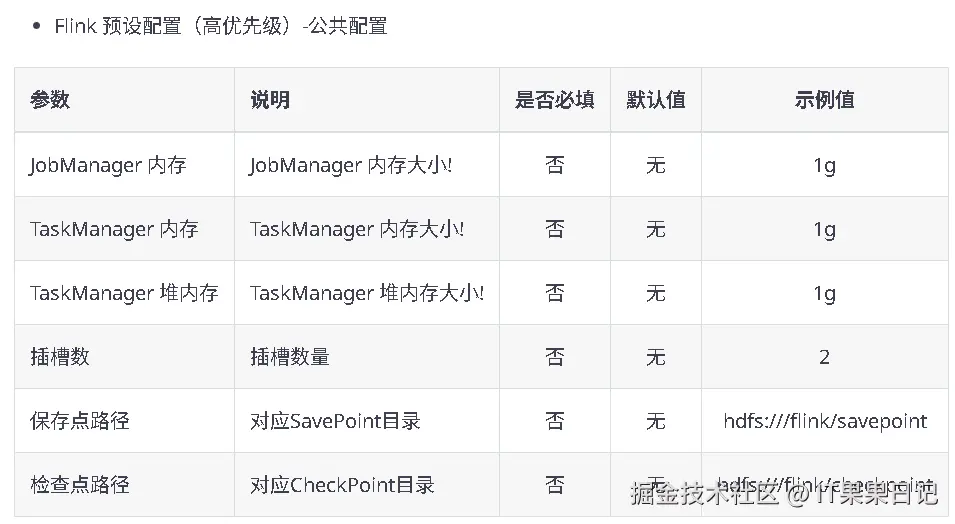Click the 掘金技术社区 watermark text

[703, 492]
